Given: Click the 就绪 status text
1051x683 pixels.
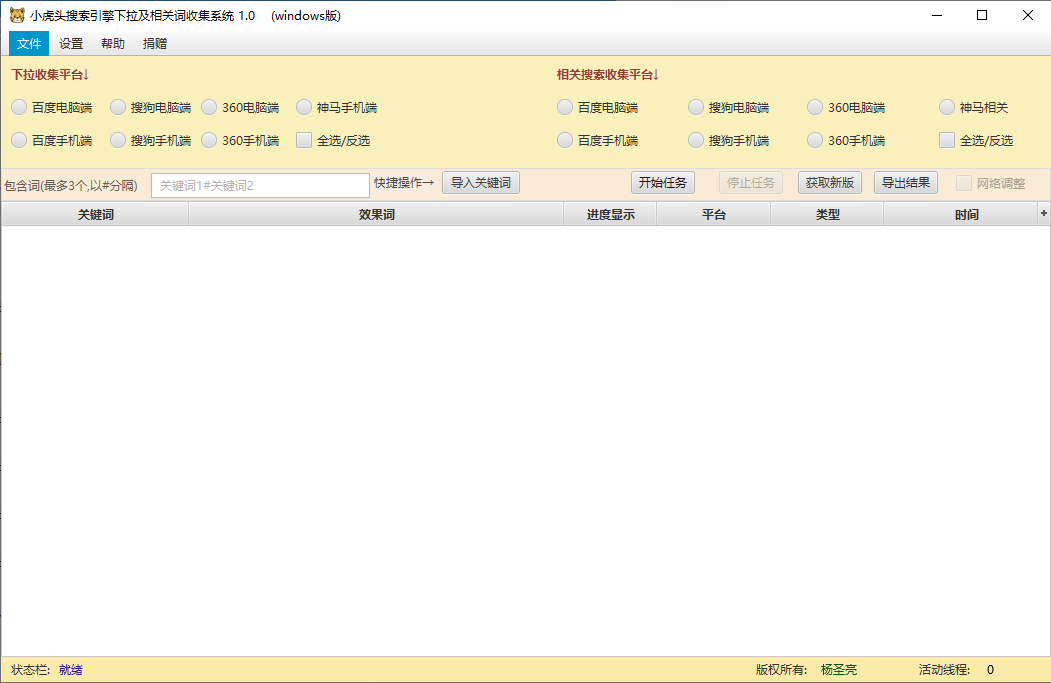Looking at the screenshot, I should tap(70, 670).
